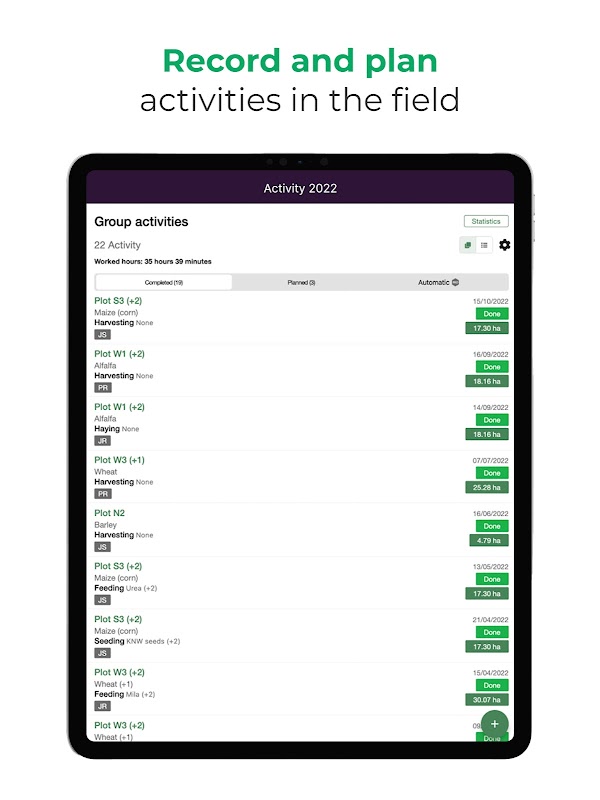The height and width of the screenshot is (800, 600).
Task: Tap PR badge under Wheat harvesting
Action: tap(103, 493)
